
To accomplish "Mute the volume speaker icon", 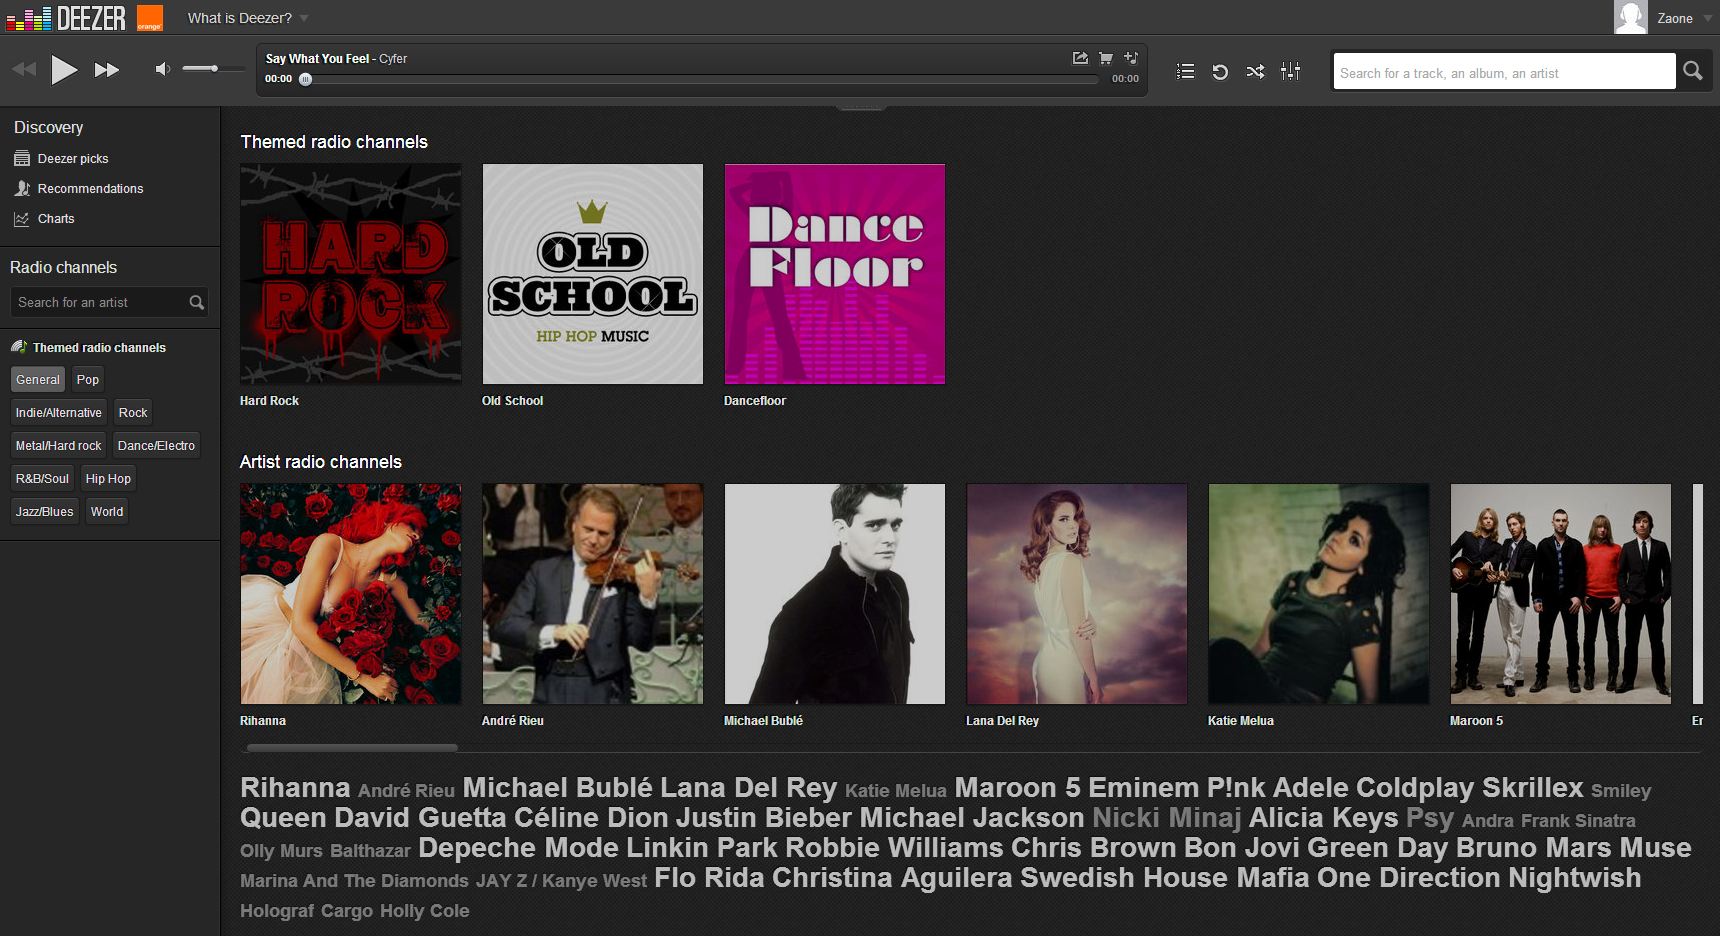I will [x=163, y=69].
